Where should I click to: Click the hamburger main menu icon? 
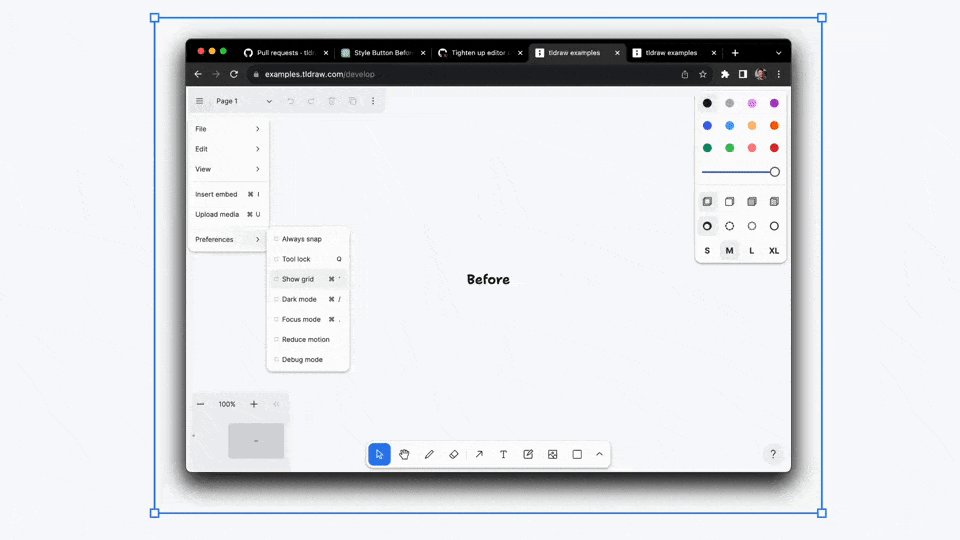(x=200, y=101)
